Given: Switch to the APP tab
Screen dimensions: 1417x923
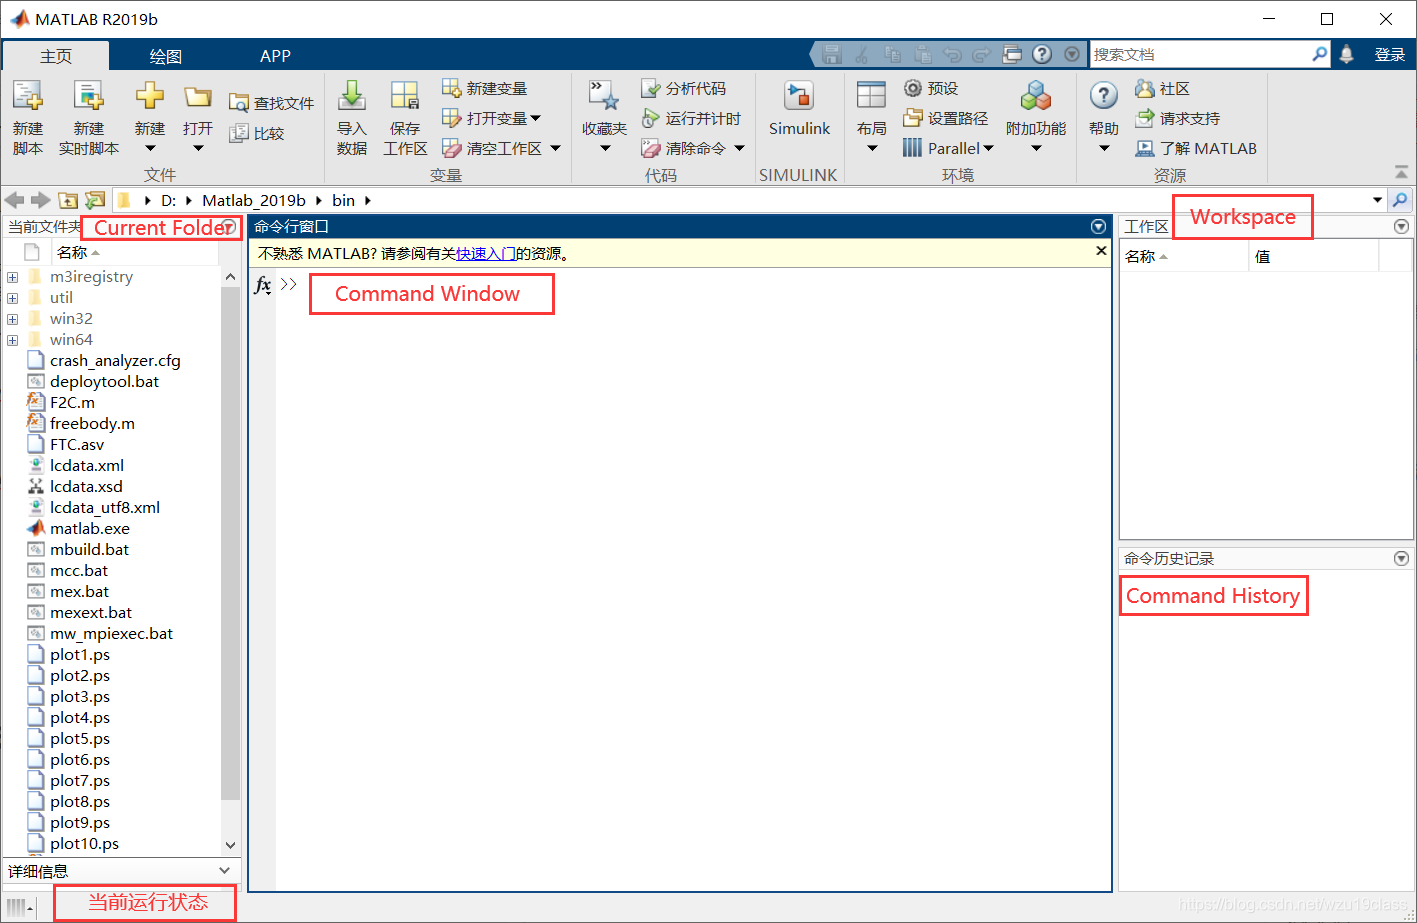Looking at the screenshot, I should pos(275,56).
